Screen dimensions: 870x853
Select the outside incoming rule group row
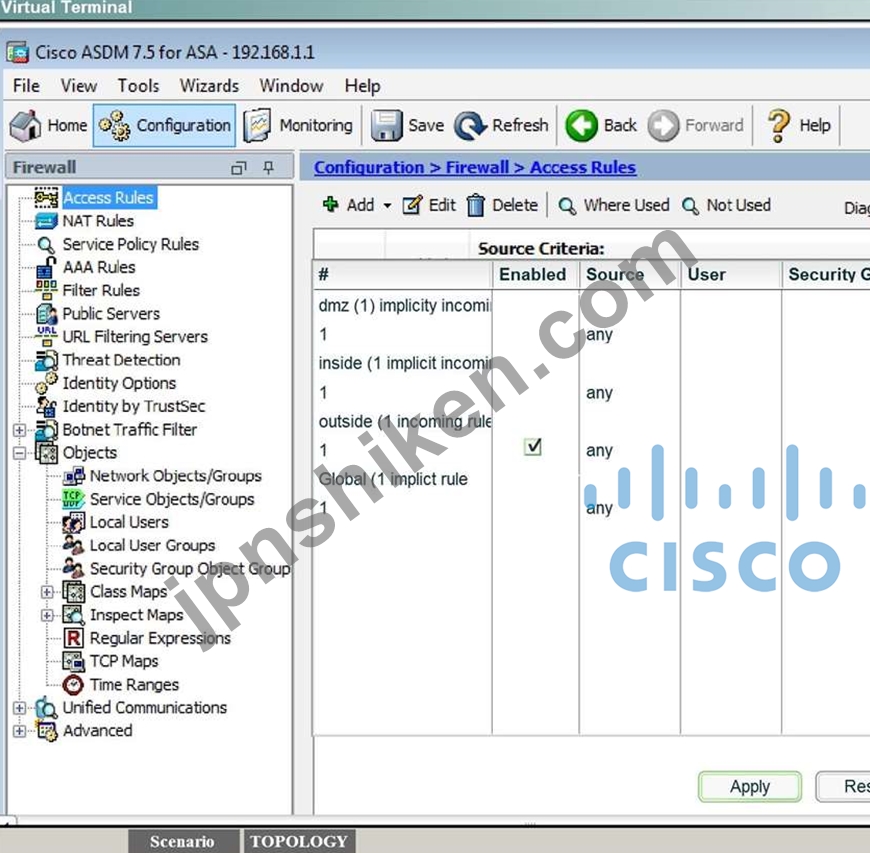pos(404,421)
